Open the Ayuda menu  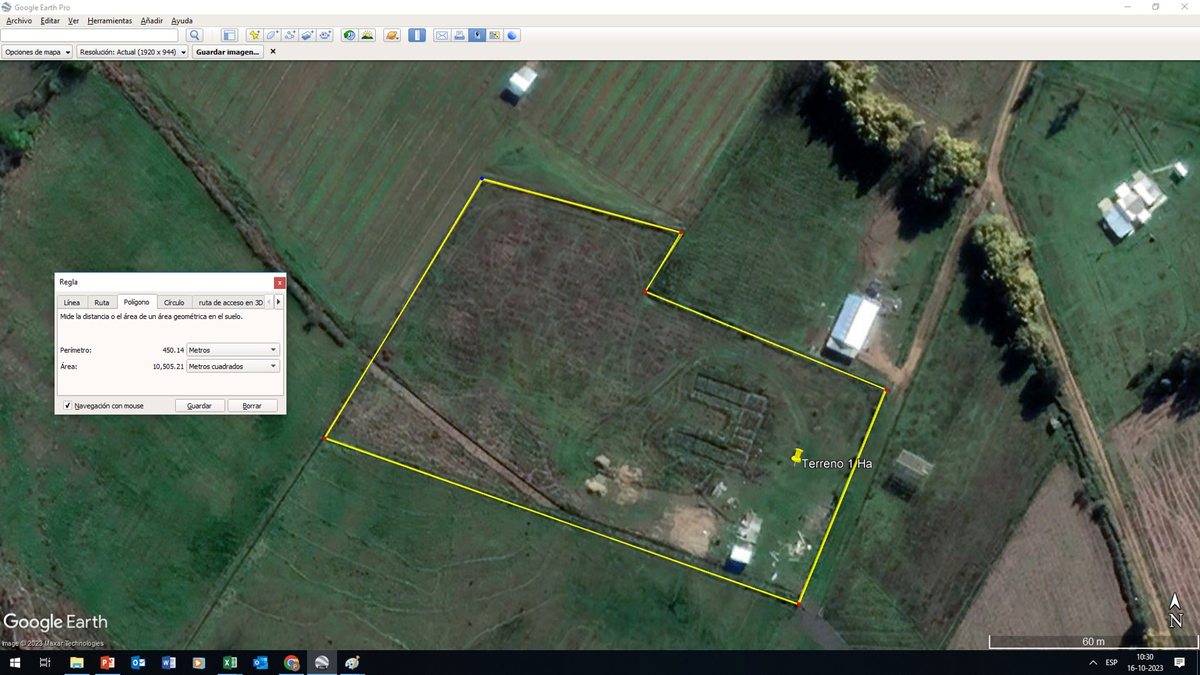pos(182,21)
